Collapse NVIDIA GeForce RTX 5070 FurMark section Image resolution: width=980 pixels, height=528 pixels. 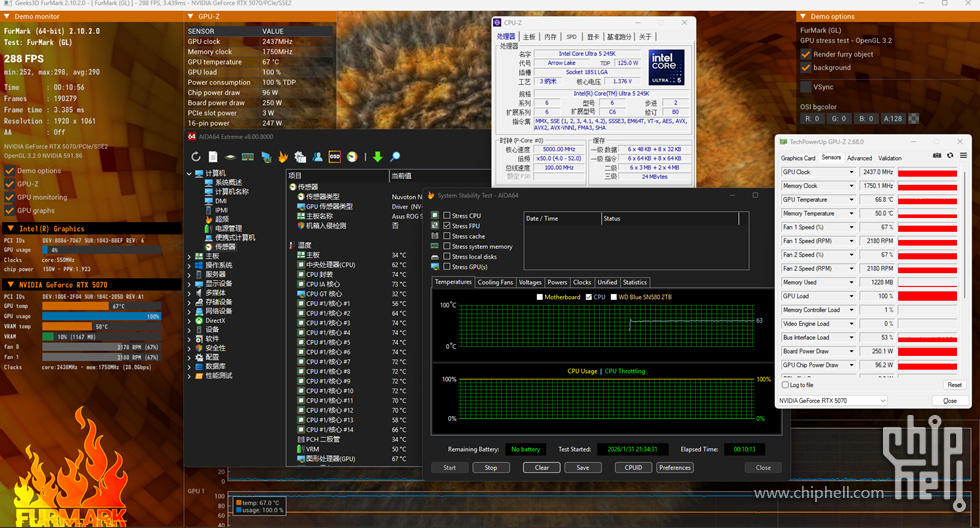11,284
